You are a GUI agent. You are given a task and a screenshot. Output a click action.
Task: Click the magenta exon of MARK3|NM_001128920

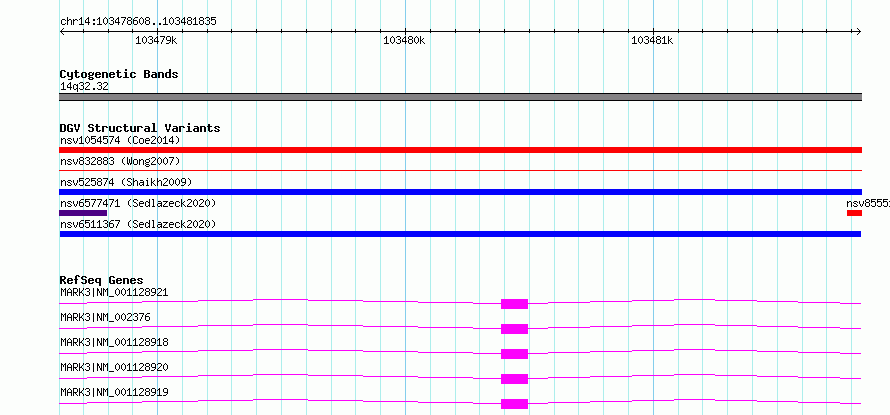(514, 379)
